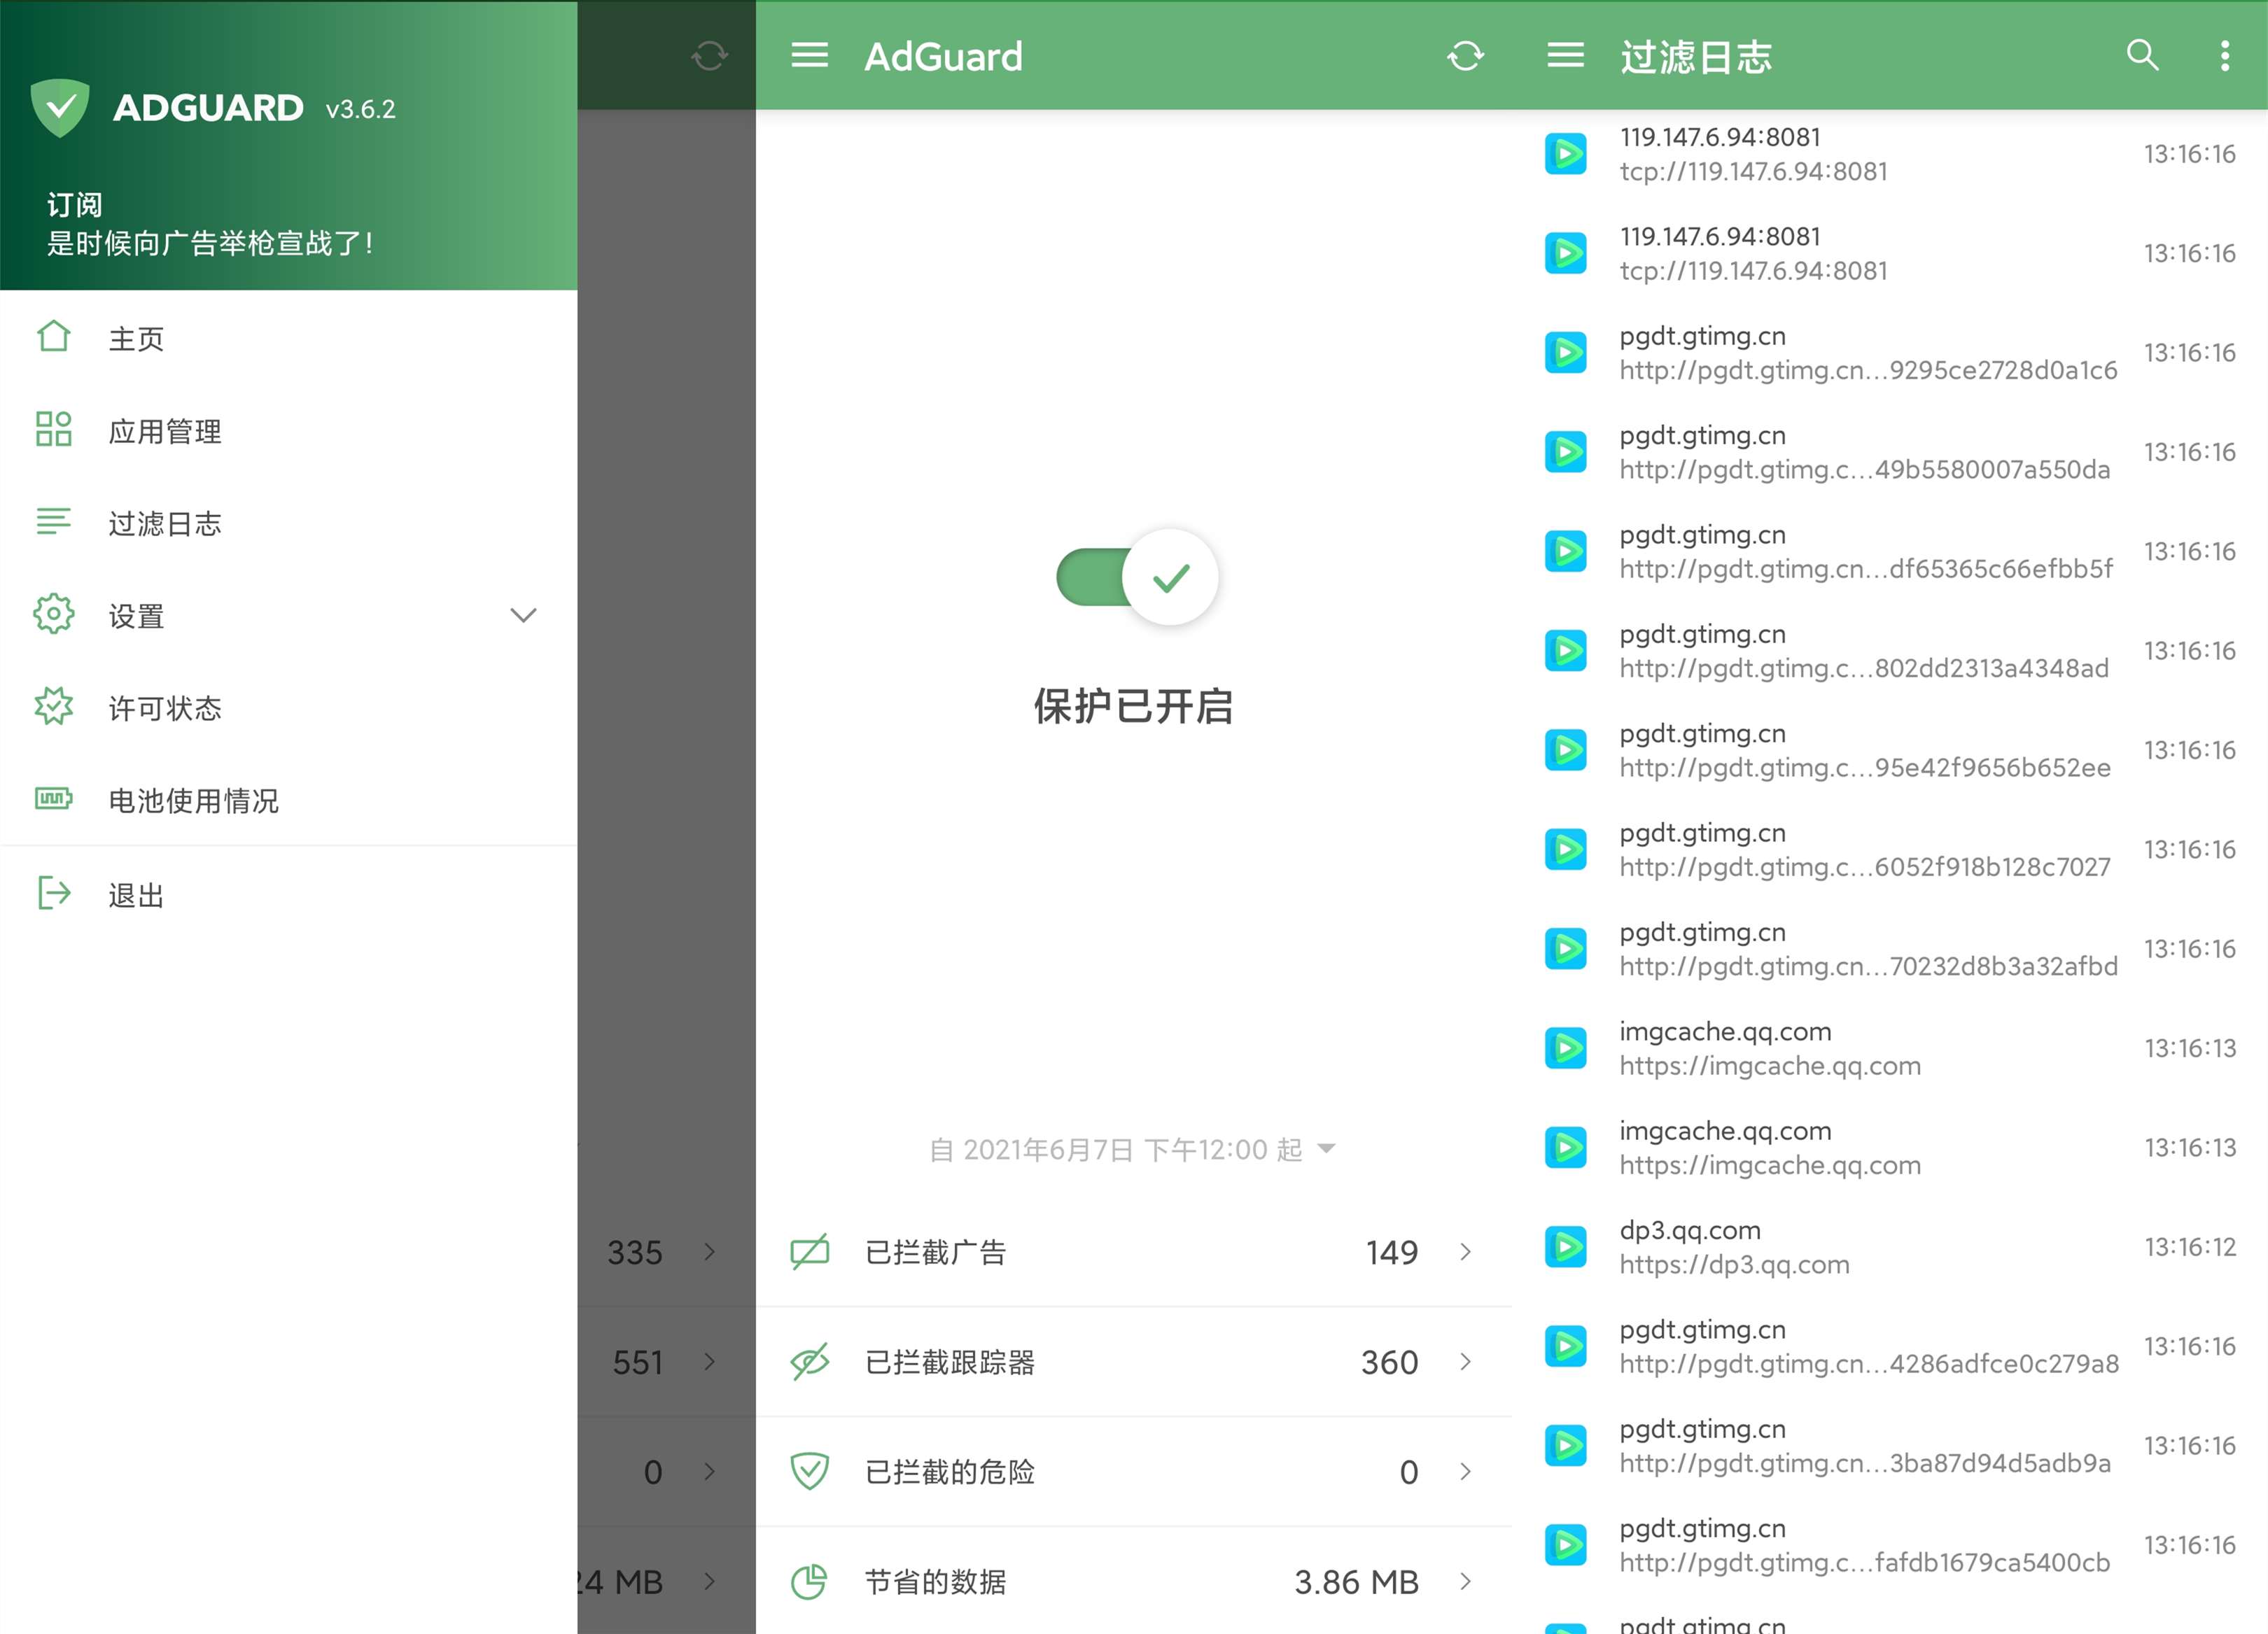This screenshot has width=2268, height=1634.
Task: Click the crossed-eye icon beside 已拦截跟踪器
Action: pos(809,1361)
